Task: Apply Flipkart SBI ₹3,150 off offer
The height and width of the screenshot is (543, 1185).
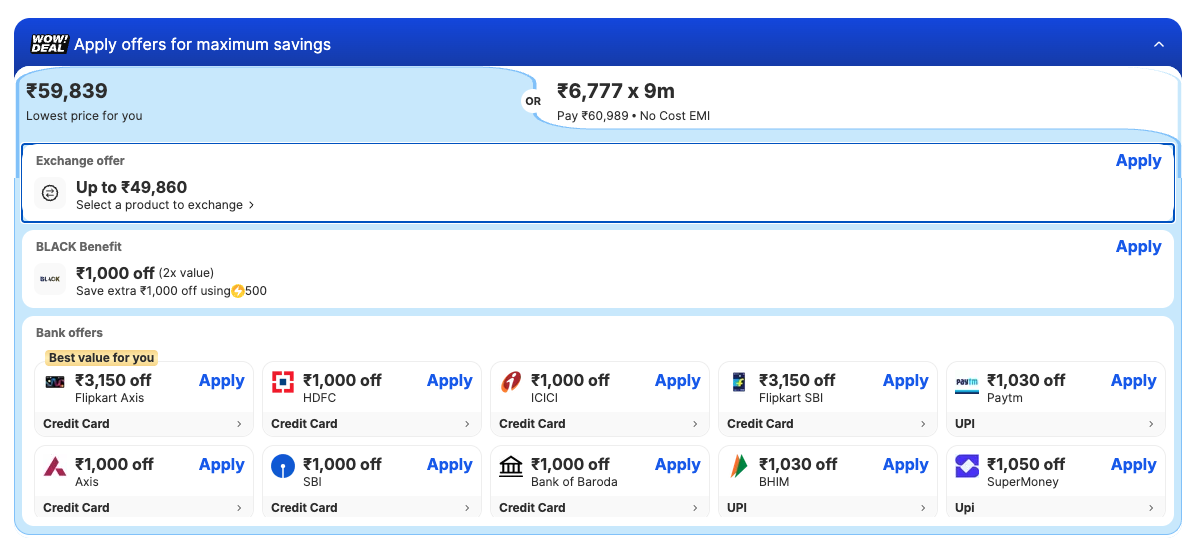Action: [905, 381]
